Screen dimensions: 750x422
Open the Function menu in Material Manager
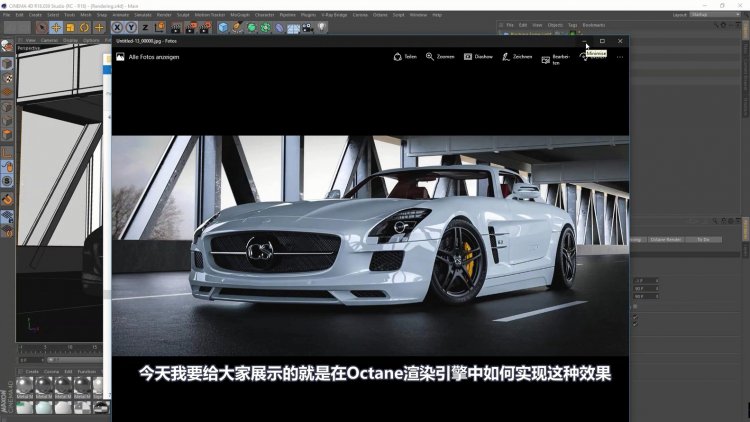[x=87, y=371]
